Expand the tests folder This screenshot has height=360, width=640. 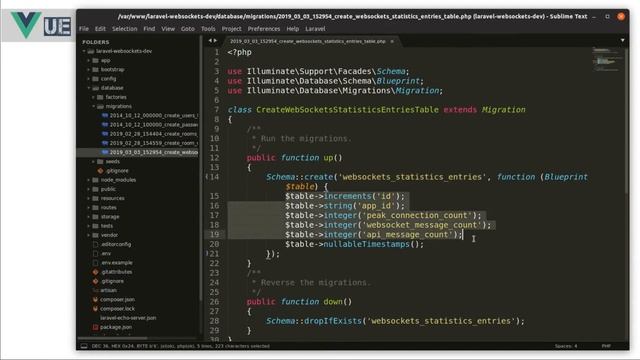89,226
